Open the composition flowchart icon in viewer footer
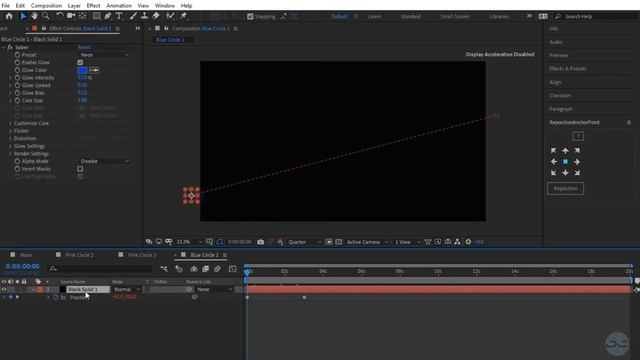Image resolution: width=640 pixels, height=360 pixels. coord(458,242)
